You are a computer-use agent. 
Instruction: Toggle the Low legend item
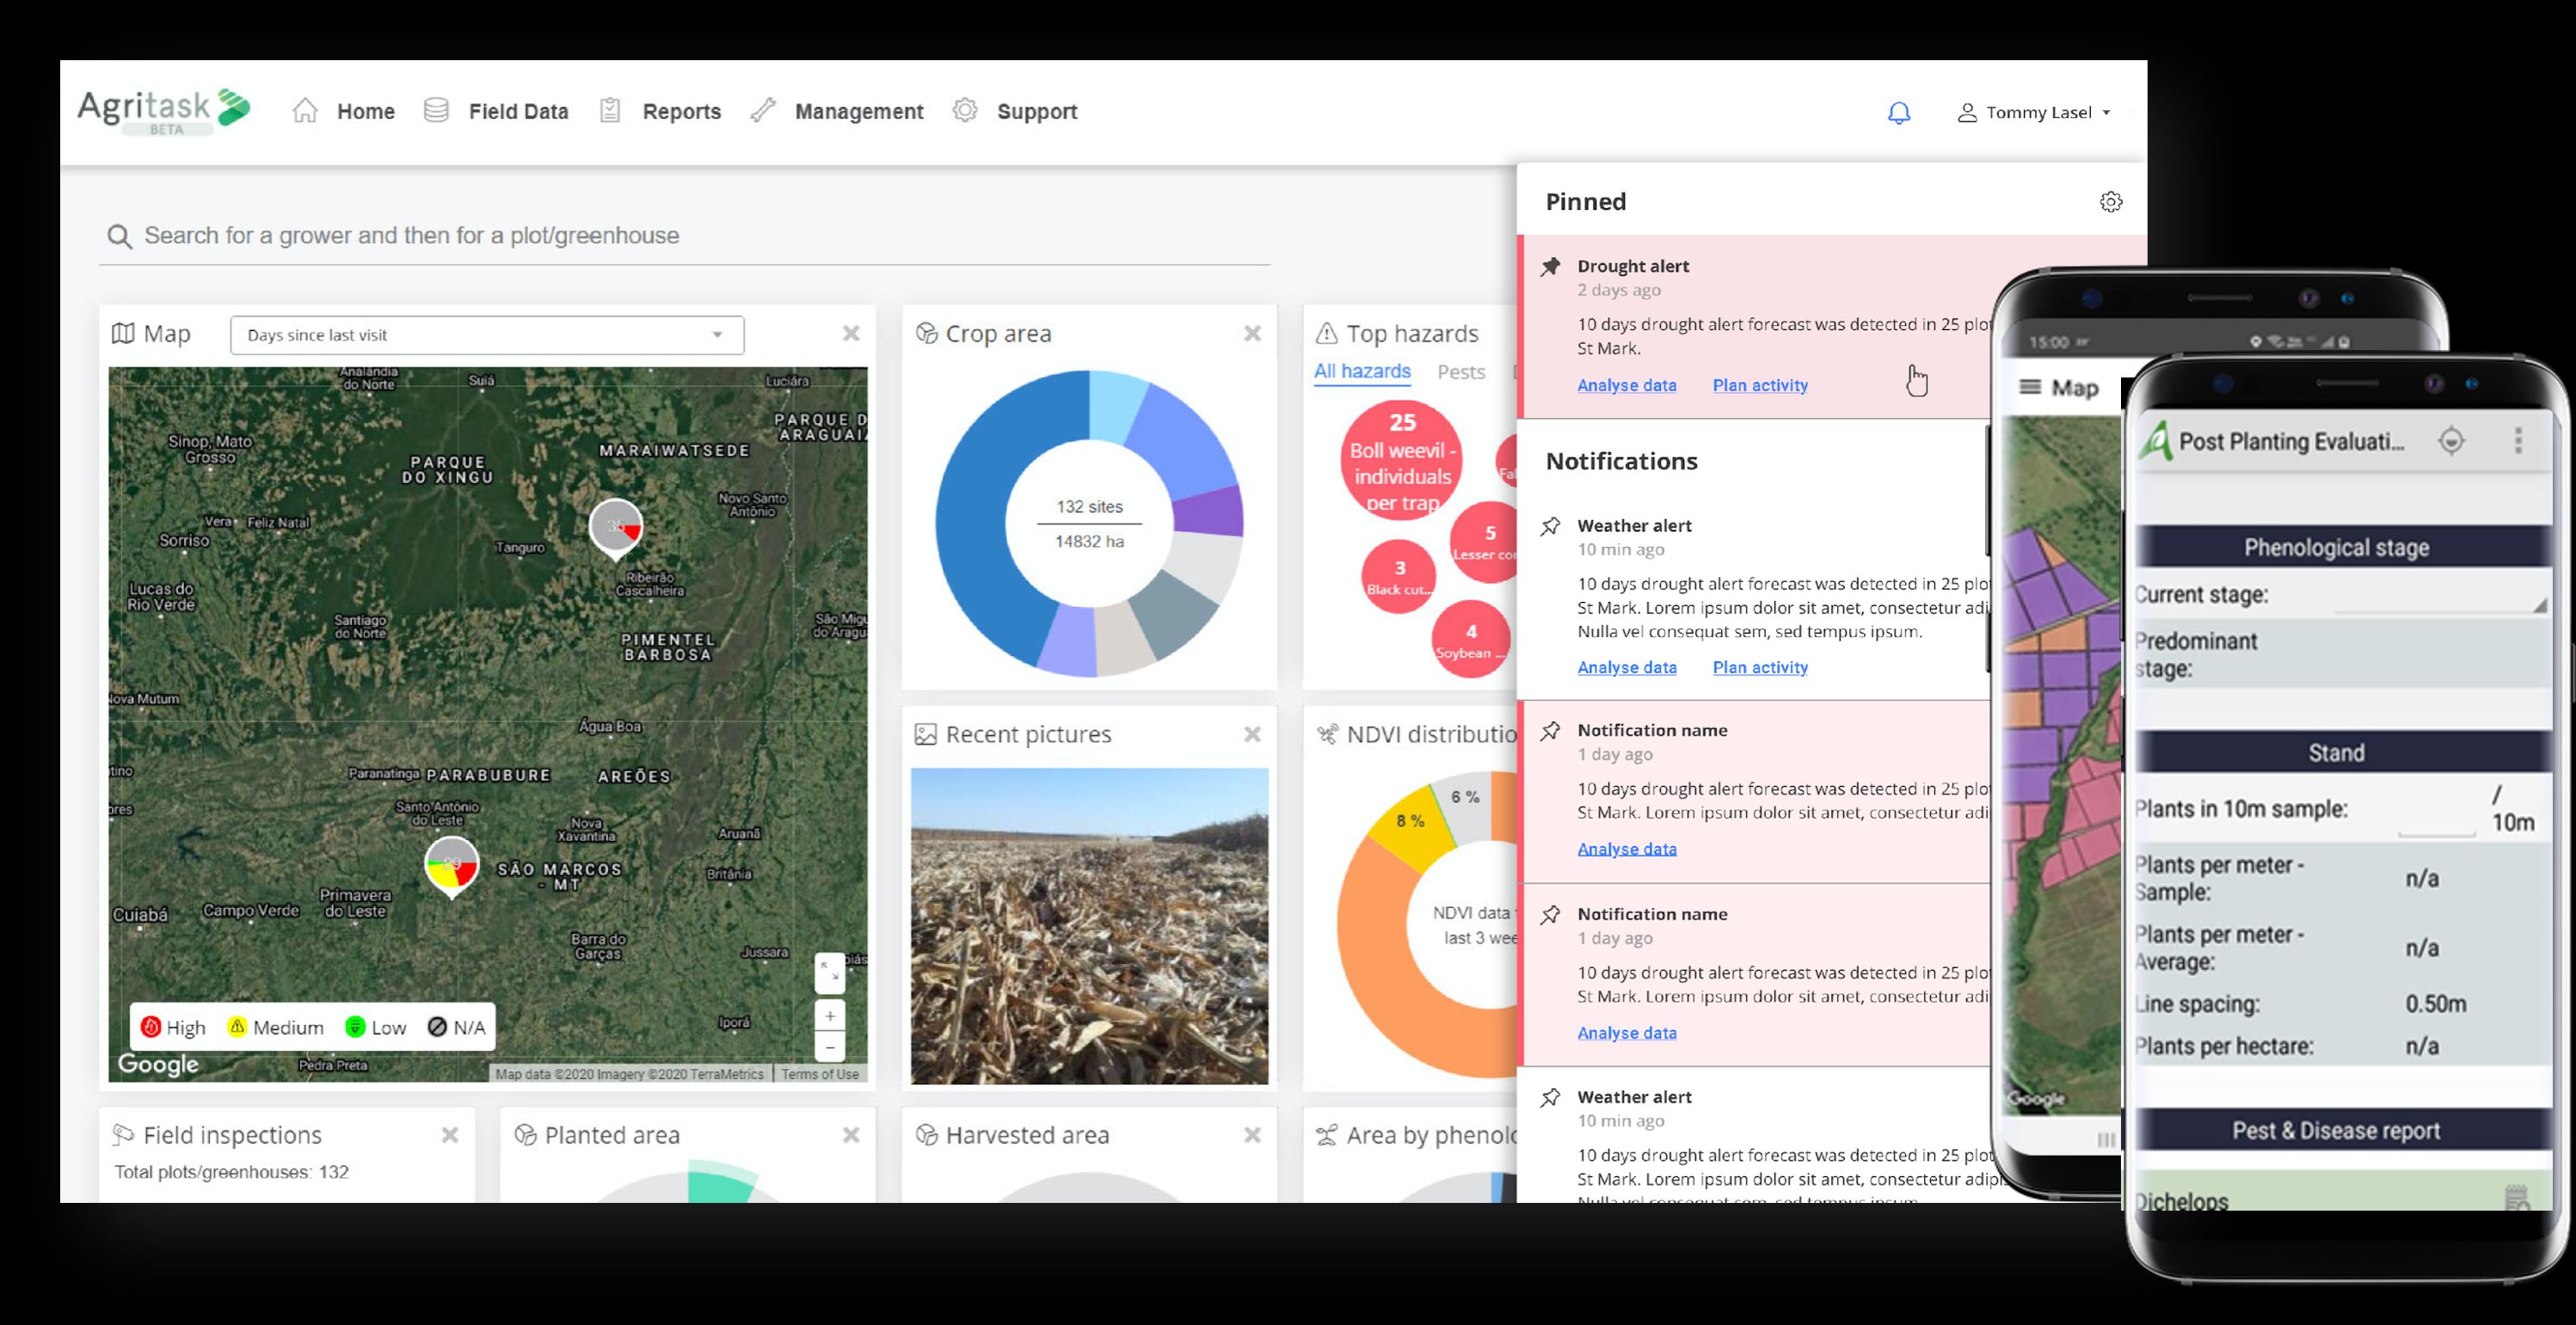pos(376,1028)
